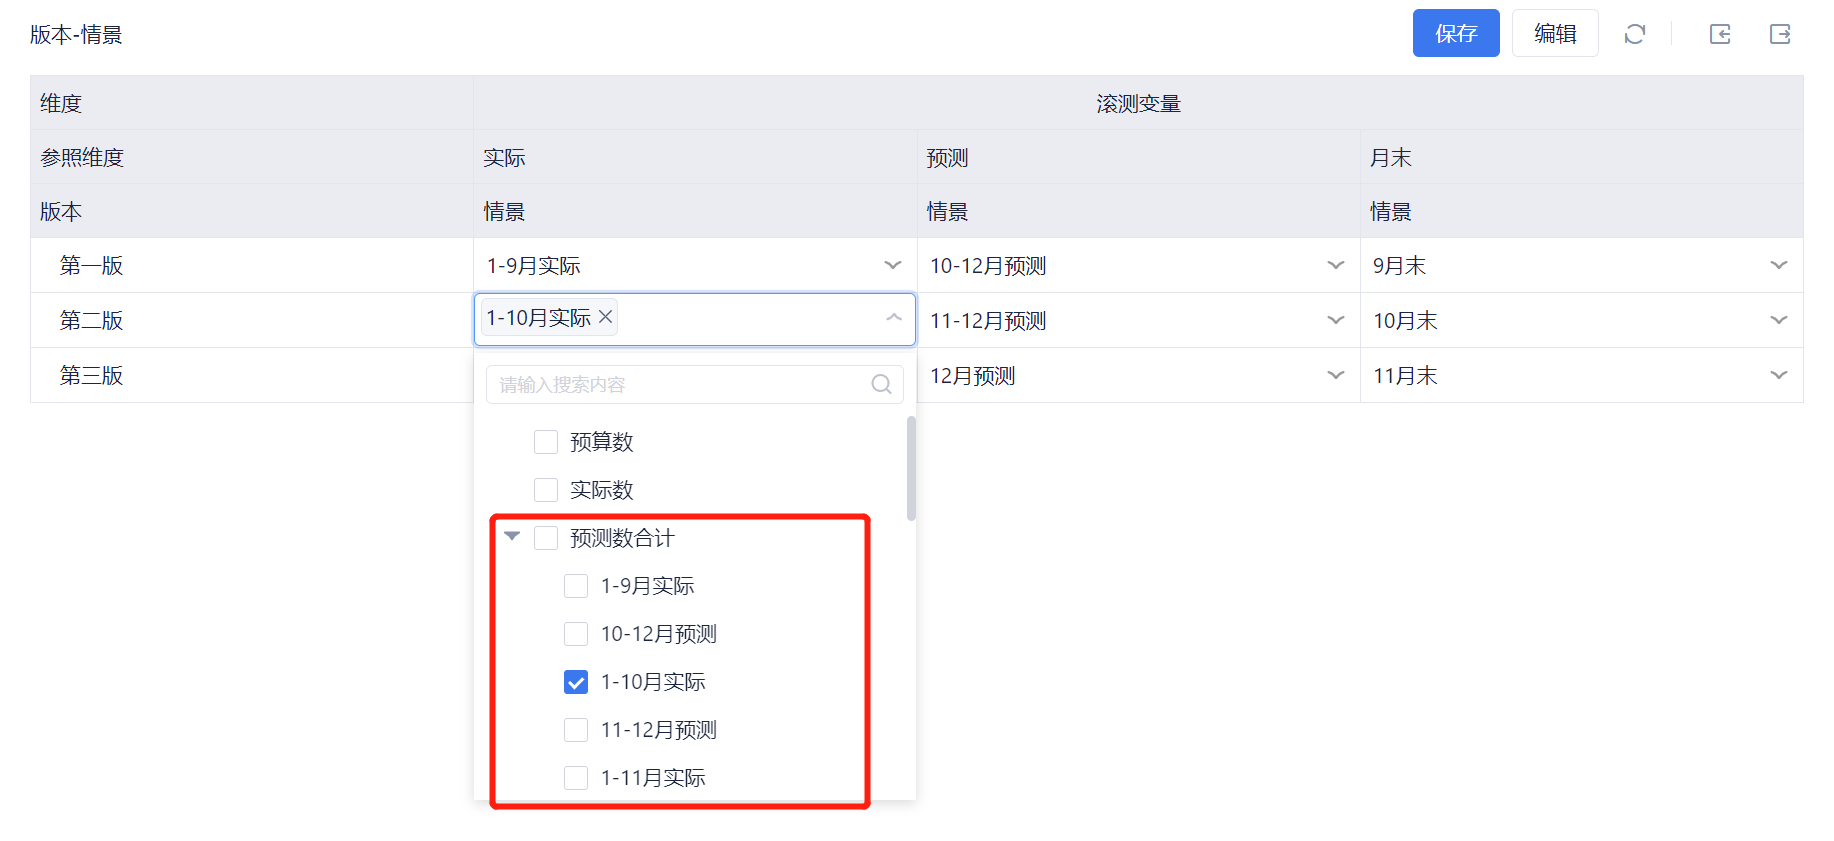1834x841 pixels.
Task: Select the 1-11月实际 option in list
Action: point(652,778)
